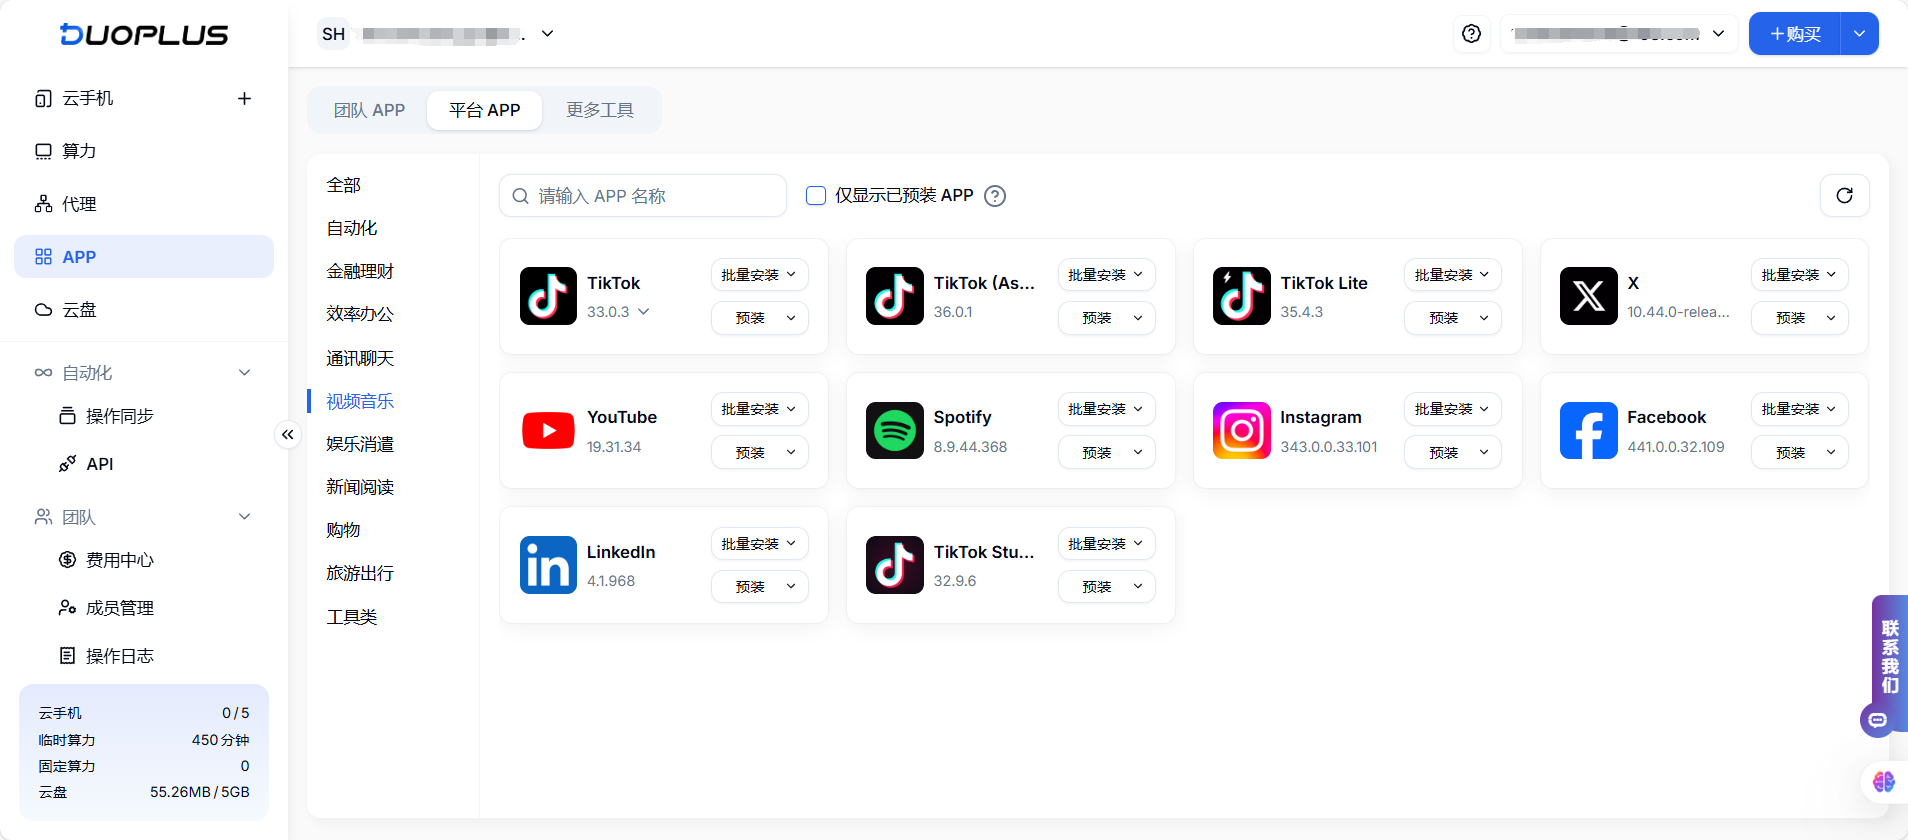Select 金融理财 category

click(x=360, y=271)
